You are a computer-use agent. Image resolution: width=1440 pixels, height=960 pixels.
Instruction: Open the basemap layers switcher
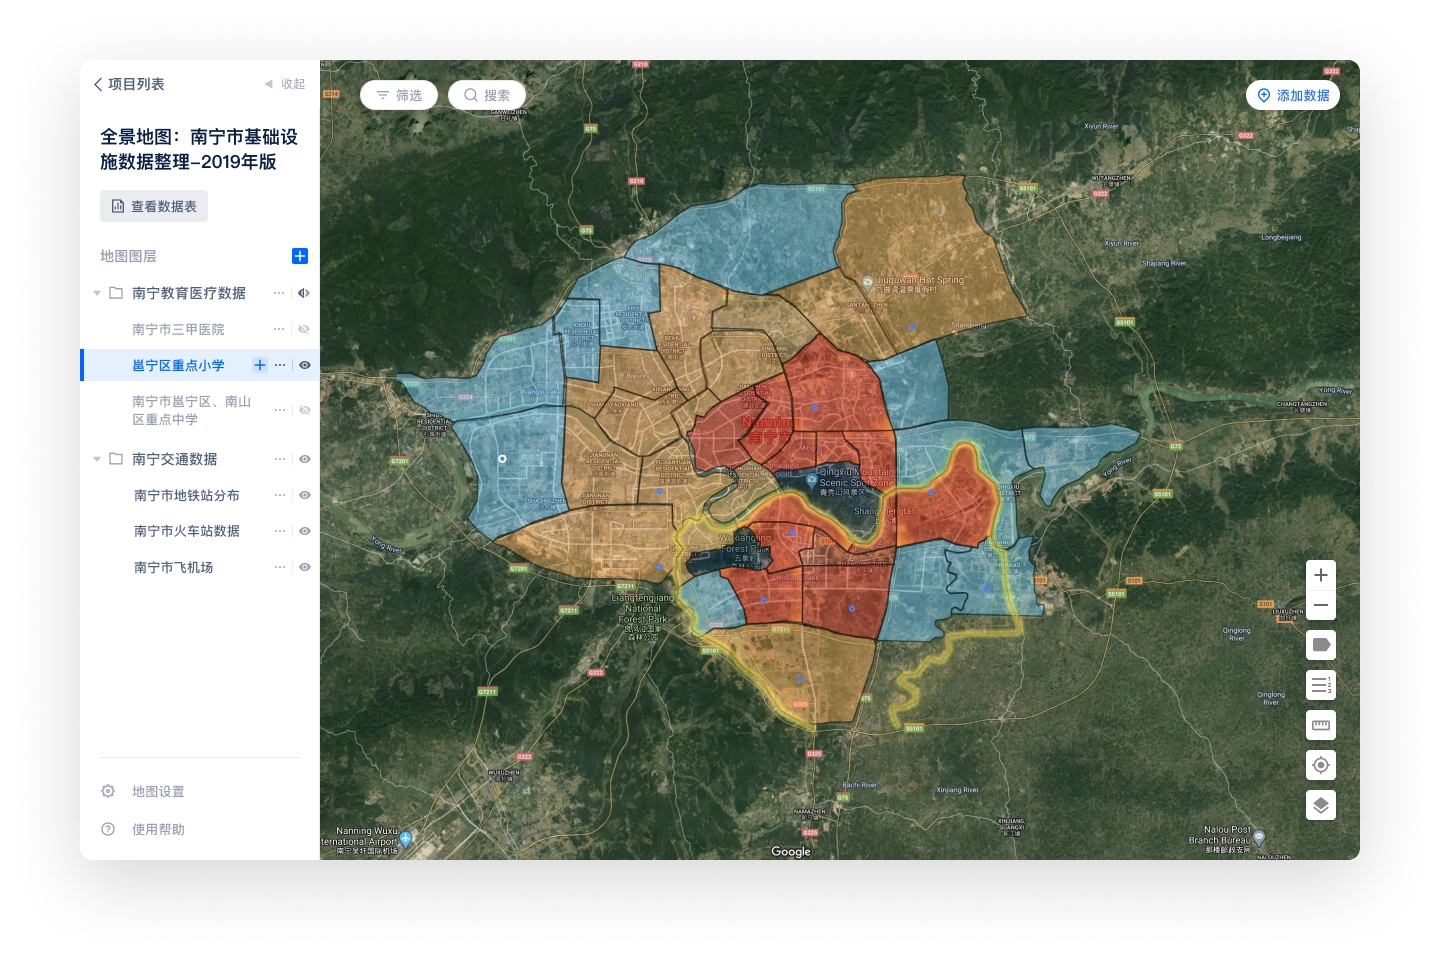[x=1321, y=805]
